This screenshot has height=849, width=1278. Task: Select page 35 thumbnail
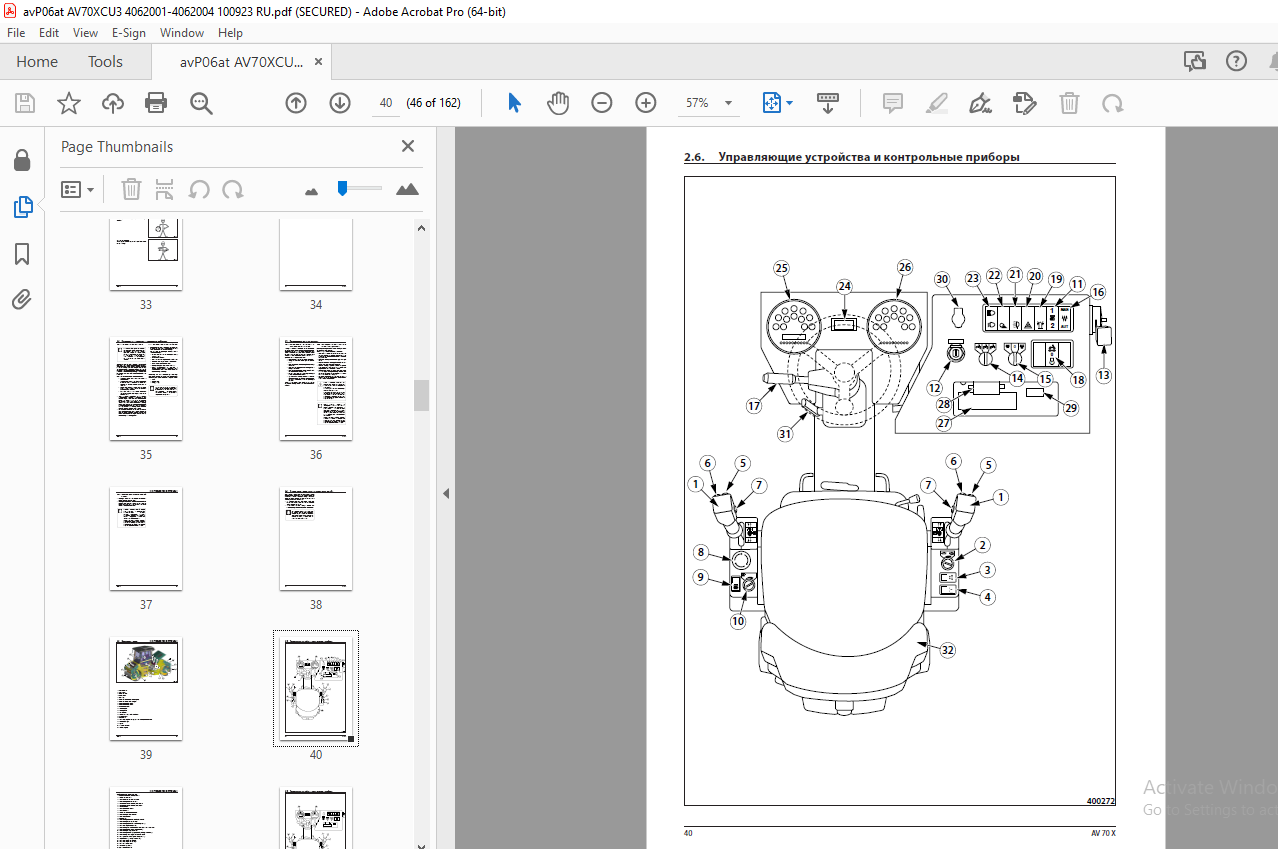146,388
